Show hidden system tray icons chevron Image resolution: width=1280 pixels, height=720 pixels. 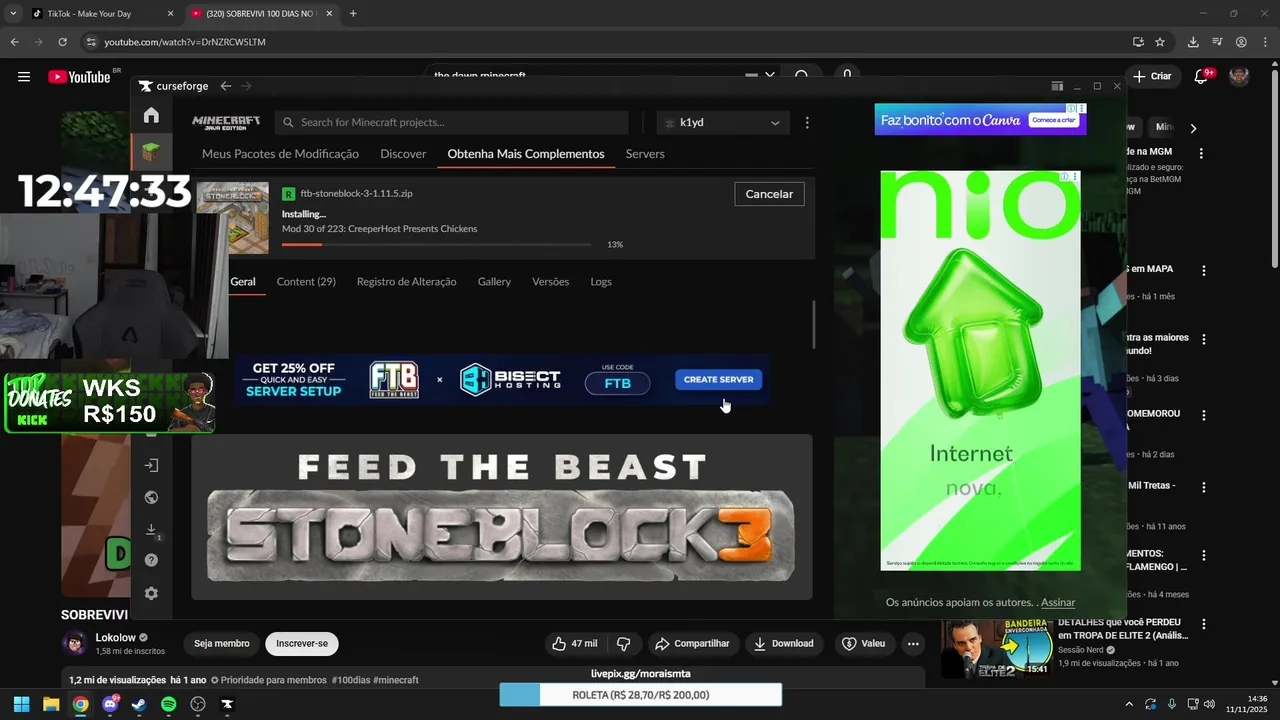click(1129, 704)
